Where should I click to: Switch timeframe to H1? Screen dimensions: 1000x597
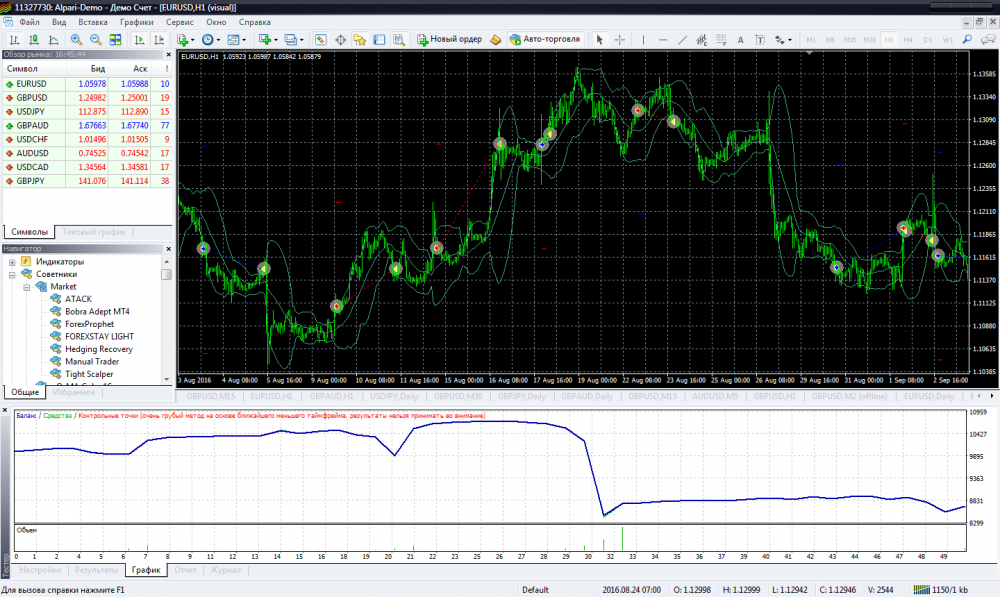click(889, 40)
